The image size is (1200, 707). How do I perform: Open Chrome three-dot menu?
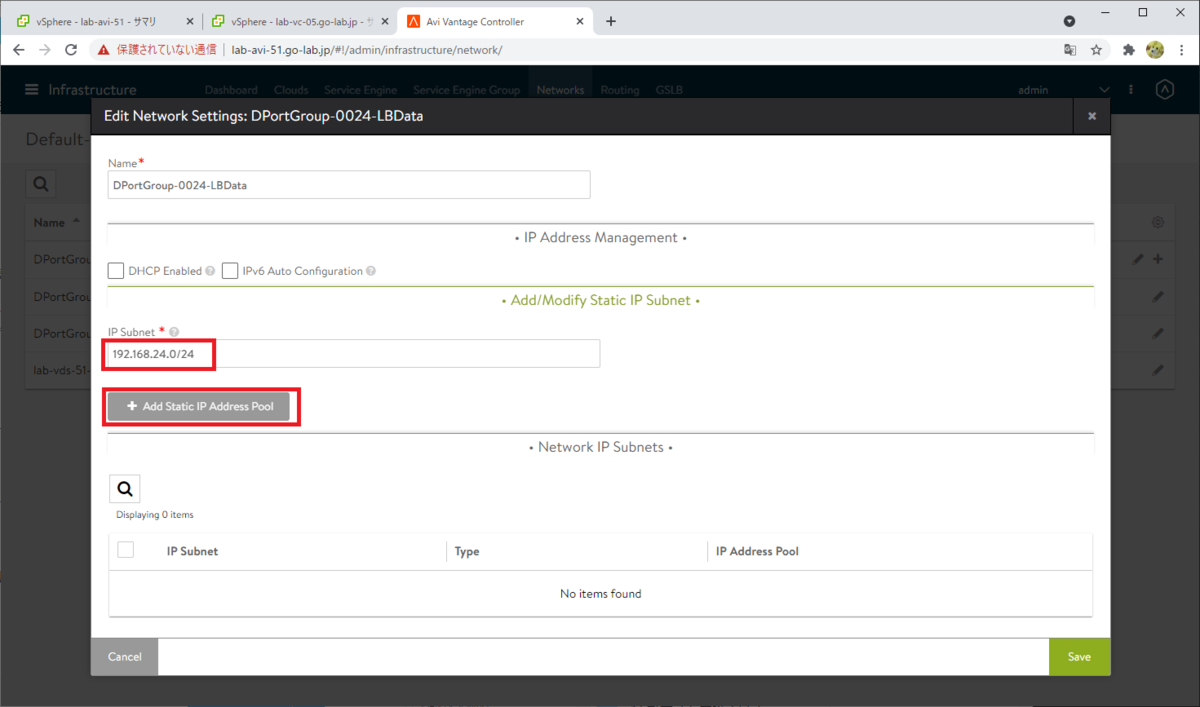[x=1182, y=49]
